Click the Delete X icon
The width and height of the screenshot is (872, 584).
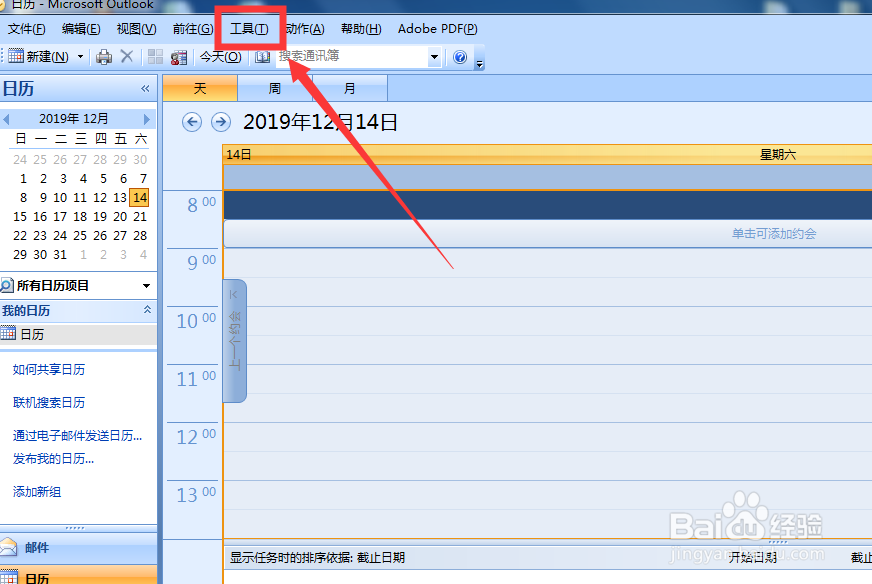point(127,56)
